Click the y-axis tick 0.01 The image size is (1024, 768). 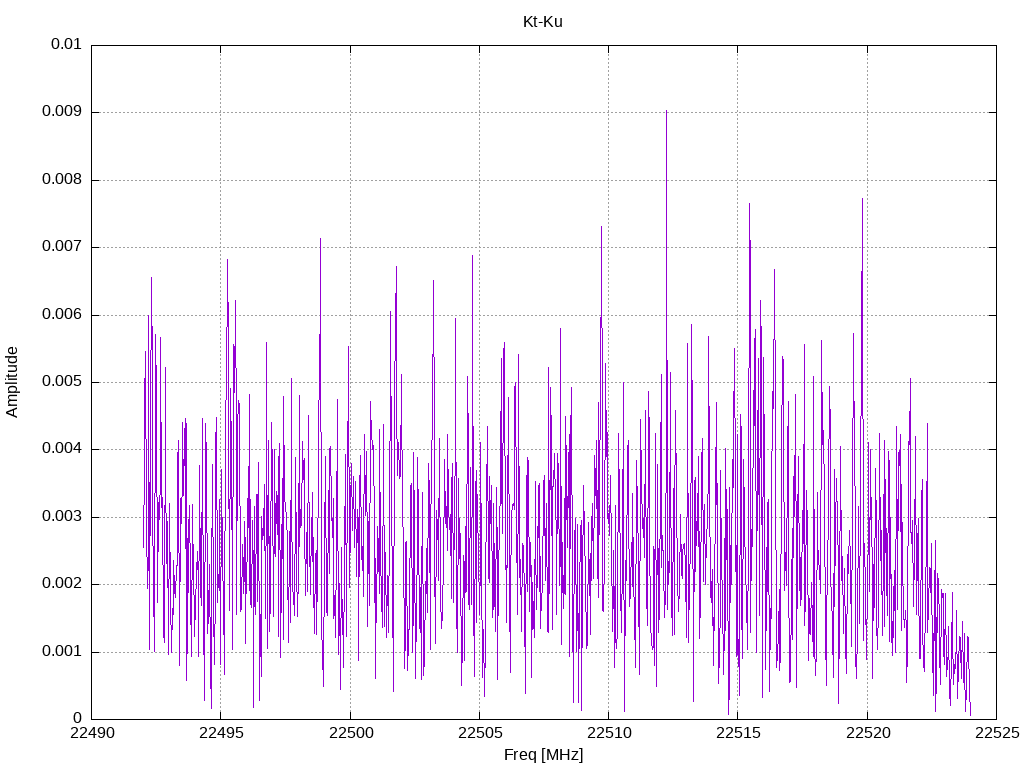[66, 44]
